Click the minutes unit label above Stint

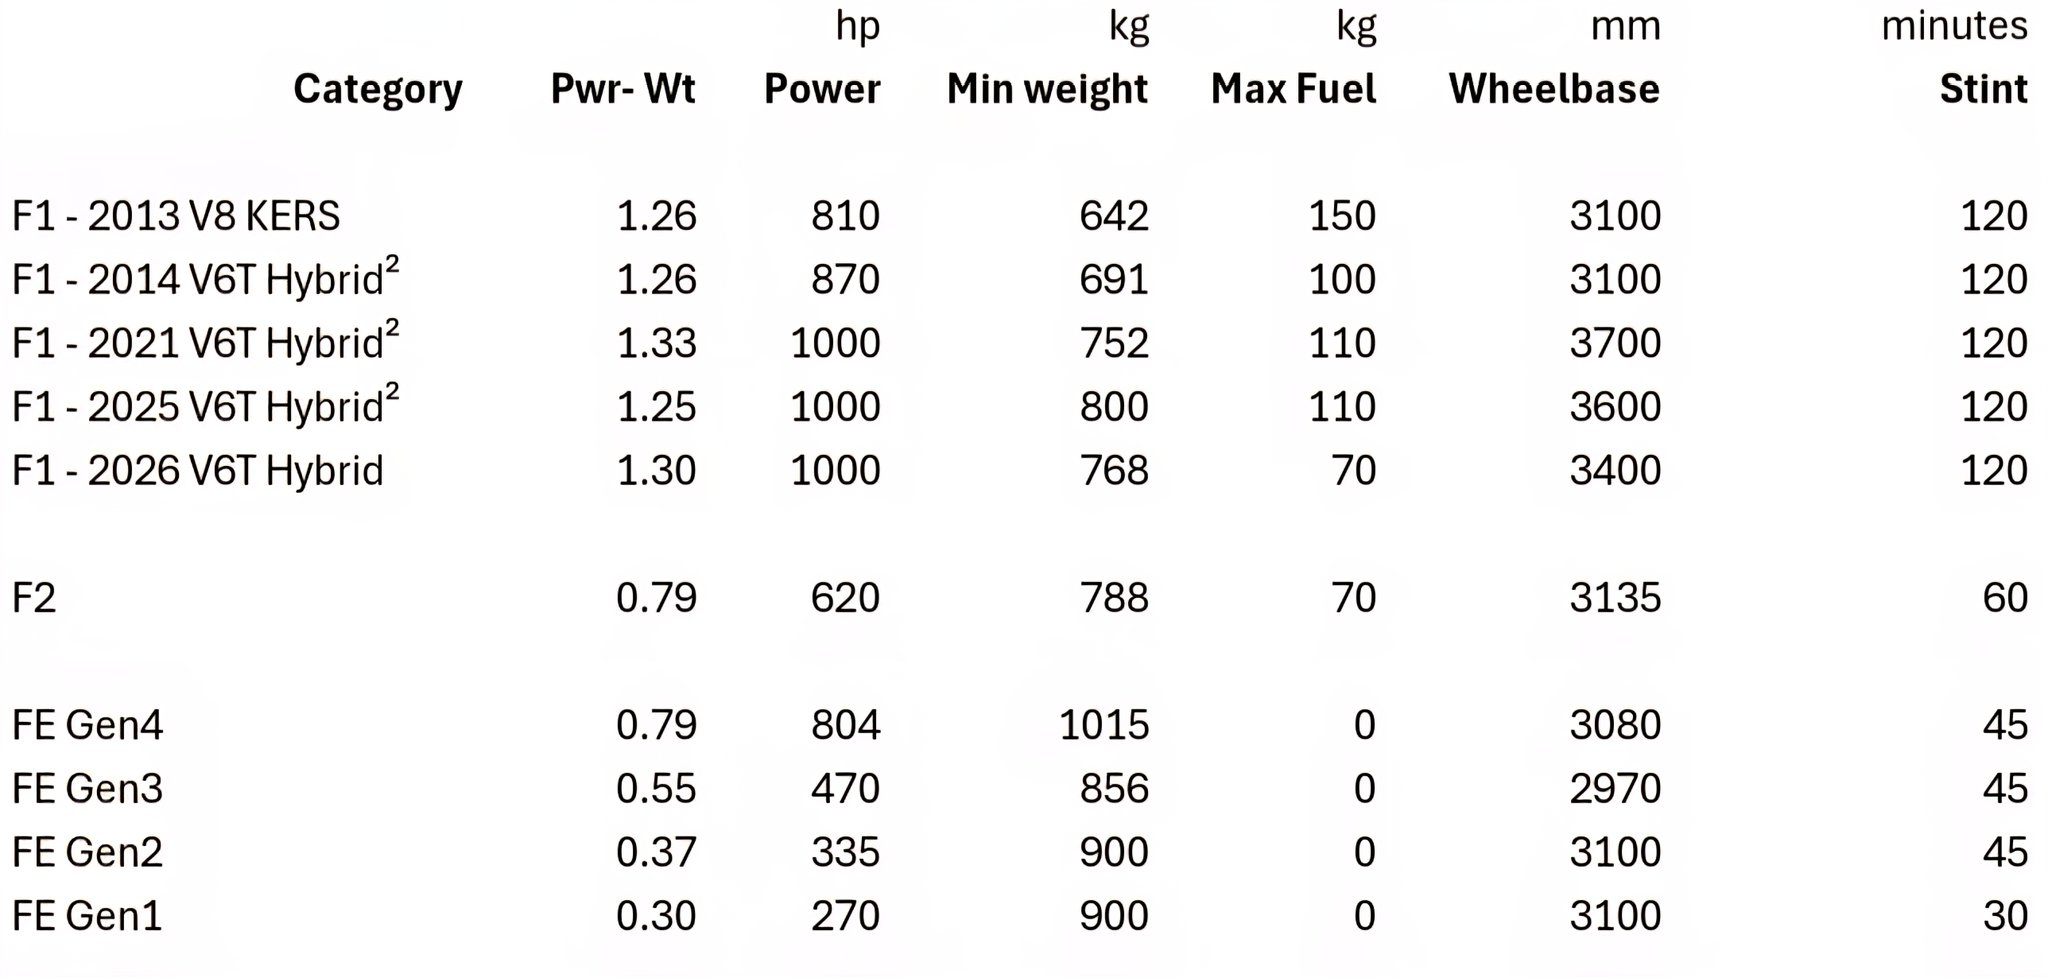tap(1954, 25)
